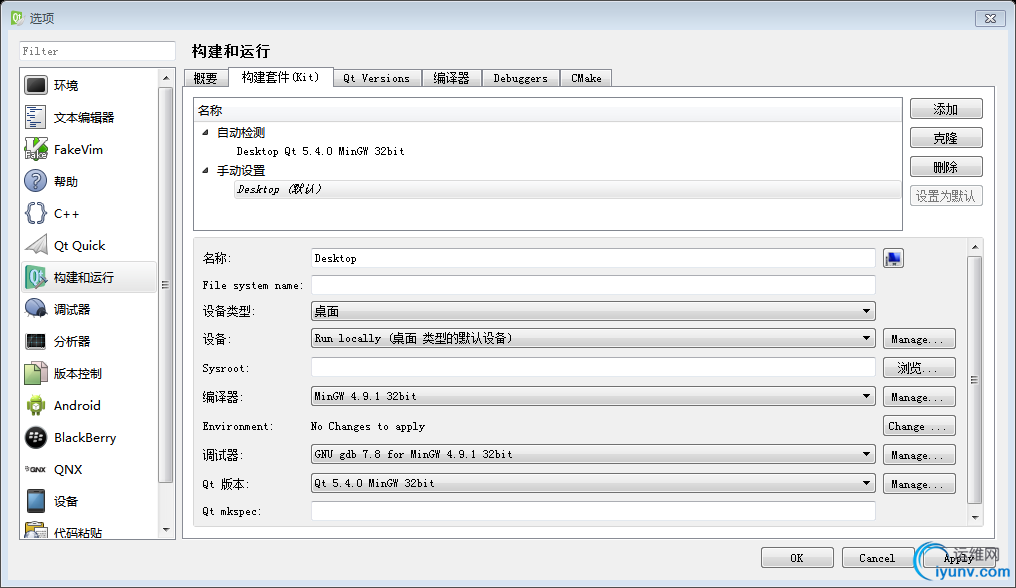Click Manage button for 设备 row
This screenshot has height=588, width=1016.
(x=919, y=339)
